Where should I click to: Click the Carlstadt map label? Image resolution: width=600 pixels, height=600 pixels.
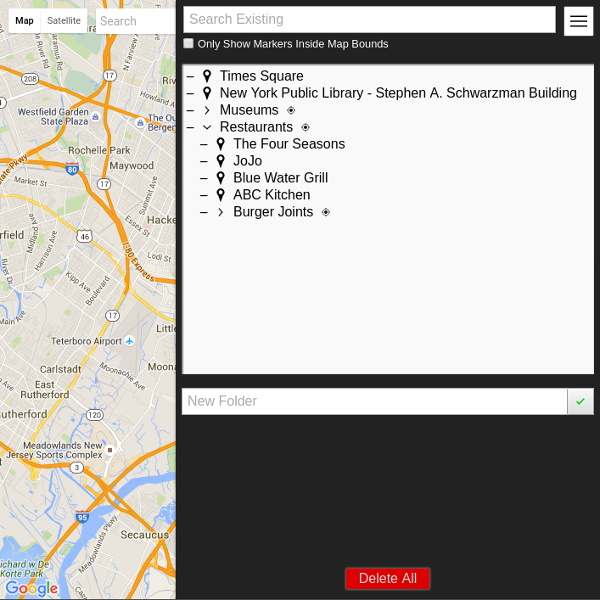(60, 369)
